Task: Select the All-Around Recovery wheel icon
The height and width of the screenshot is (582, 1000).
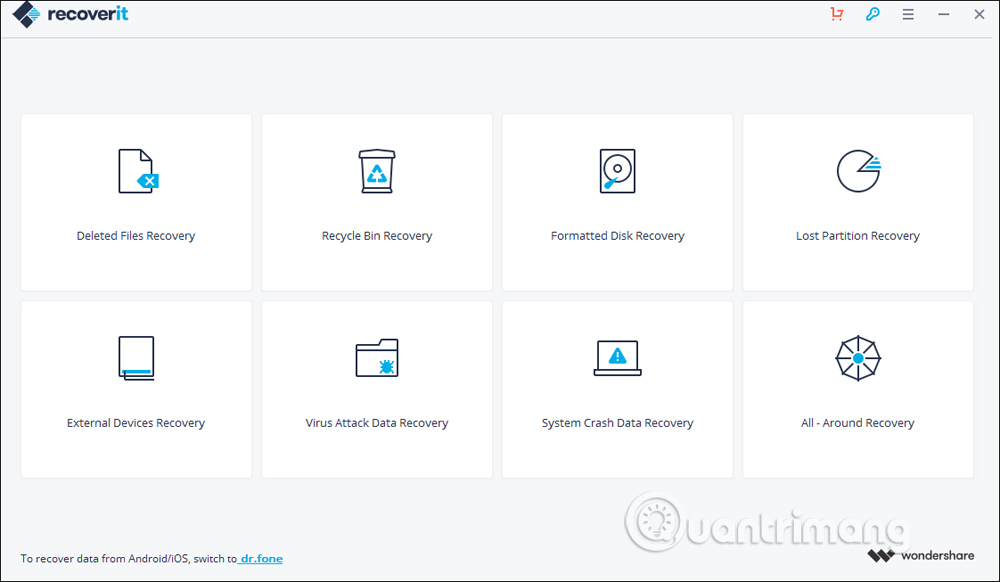Action: pos(858,357)
